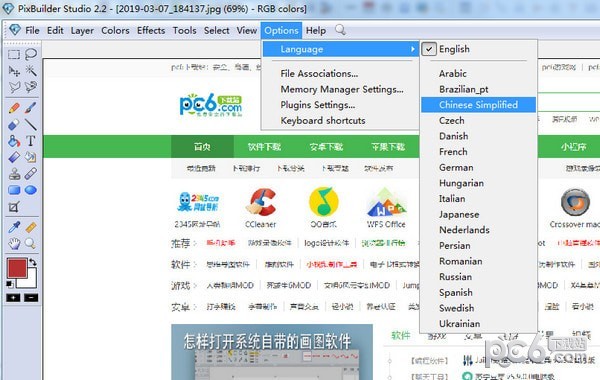The image size is (600, 380).
Task: Select the text T tool
Action: pyautogui.click(x=31, y=141)
